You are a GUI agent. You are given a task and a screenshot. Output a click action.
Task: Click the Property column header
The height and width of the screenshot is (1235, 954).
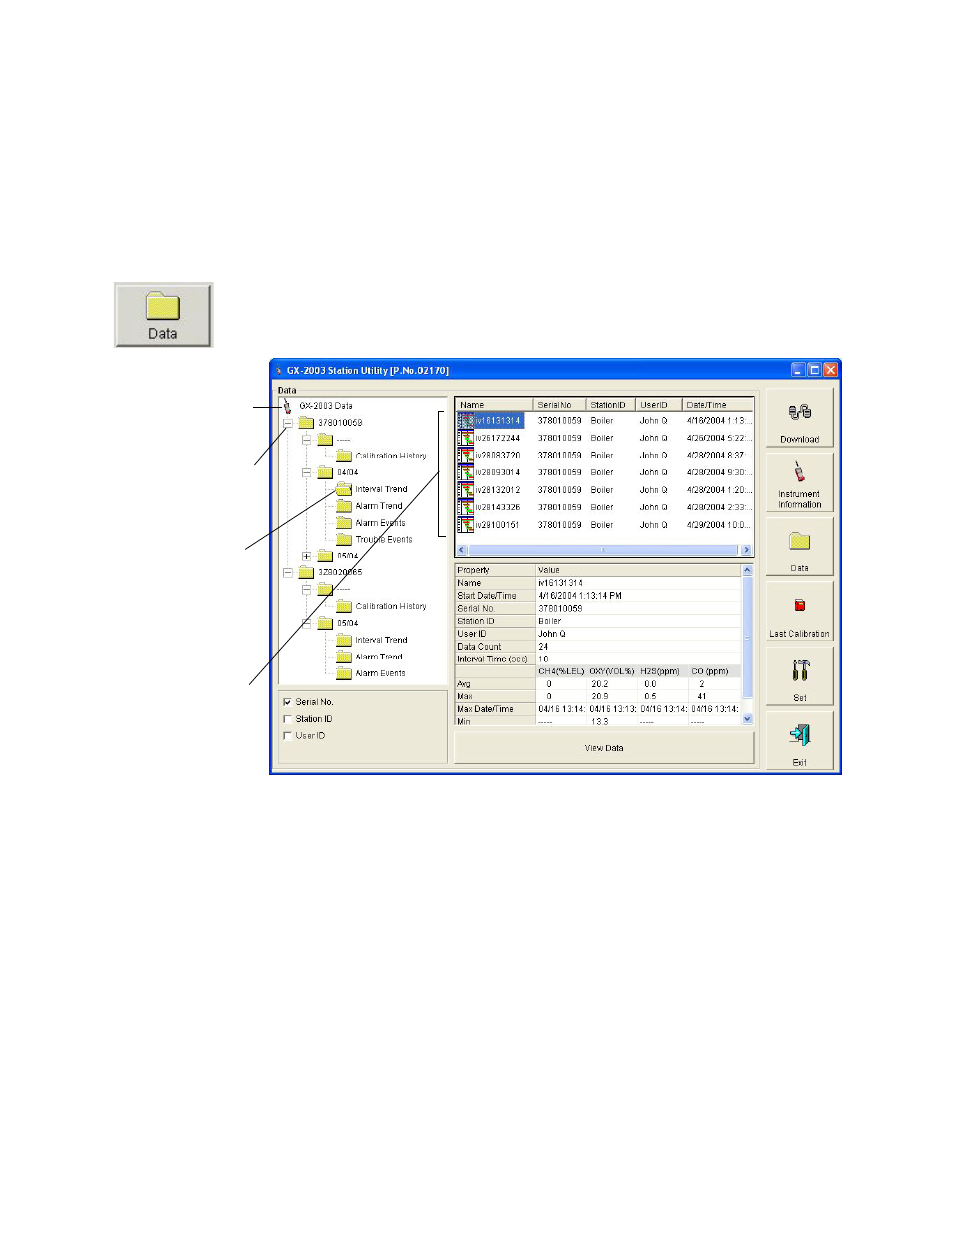[x=495, y=570]
